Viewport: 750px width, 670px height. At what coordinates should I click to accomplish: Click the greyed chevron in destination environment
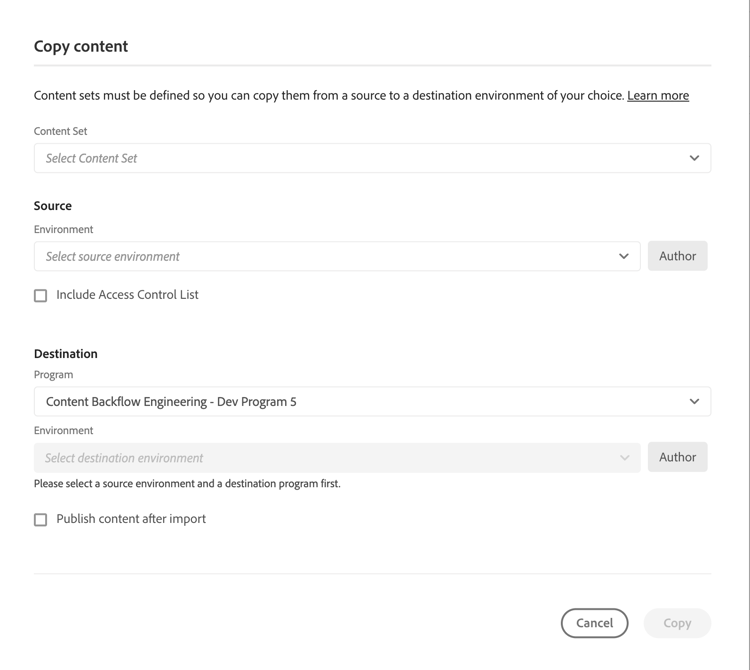click(x=624, y=458)
